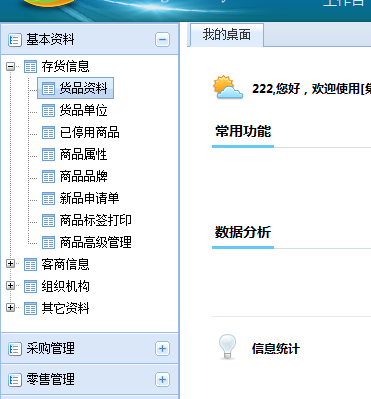Select the 存货信息 folder label
Image resolution: width=371 pixels, height=399 pixels.
[x=66, y=66]
